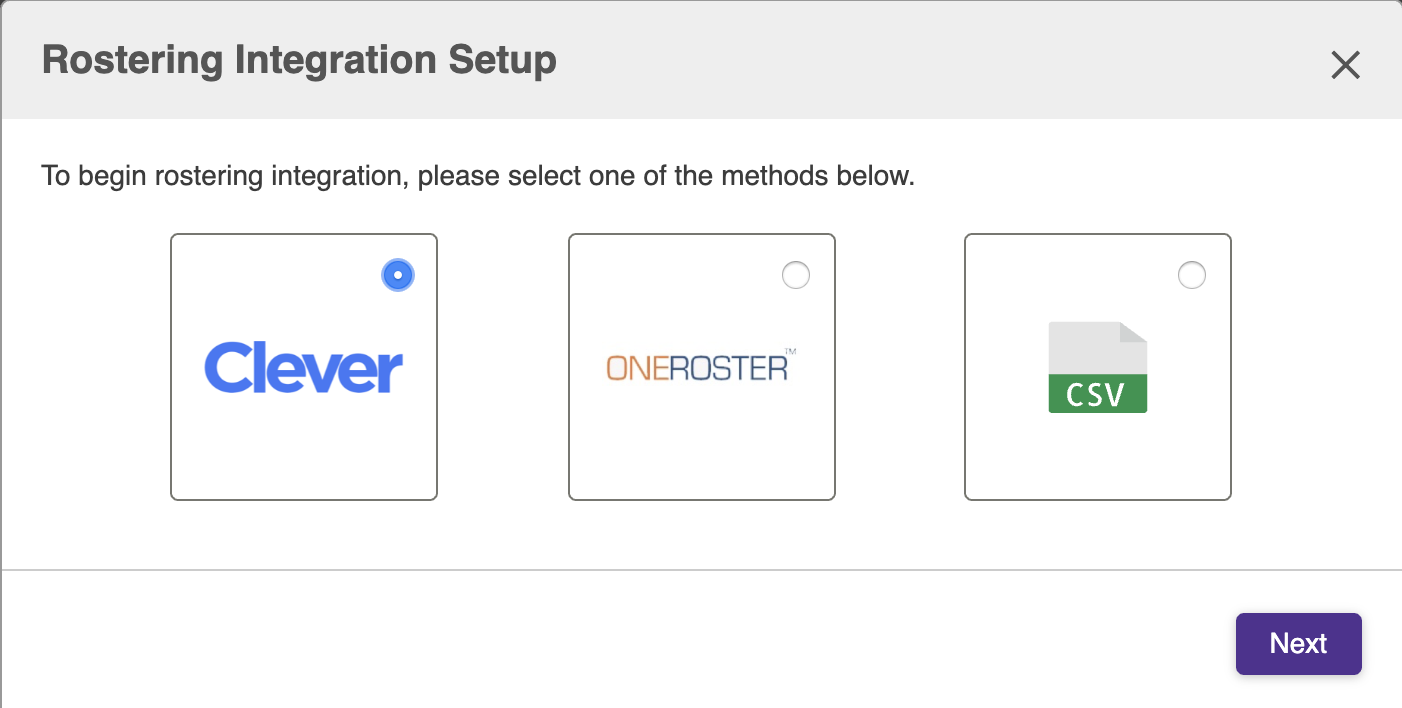This screenshot has height=708, width=1402.
Task: Click the OneRoster logo
Action: [701, 366]
